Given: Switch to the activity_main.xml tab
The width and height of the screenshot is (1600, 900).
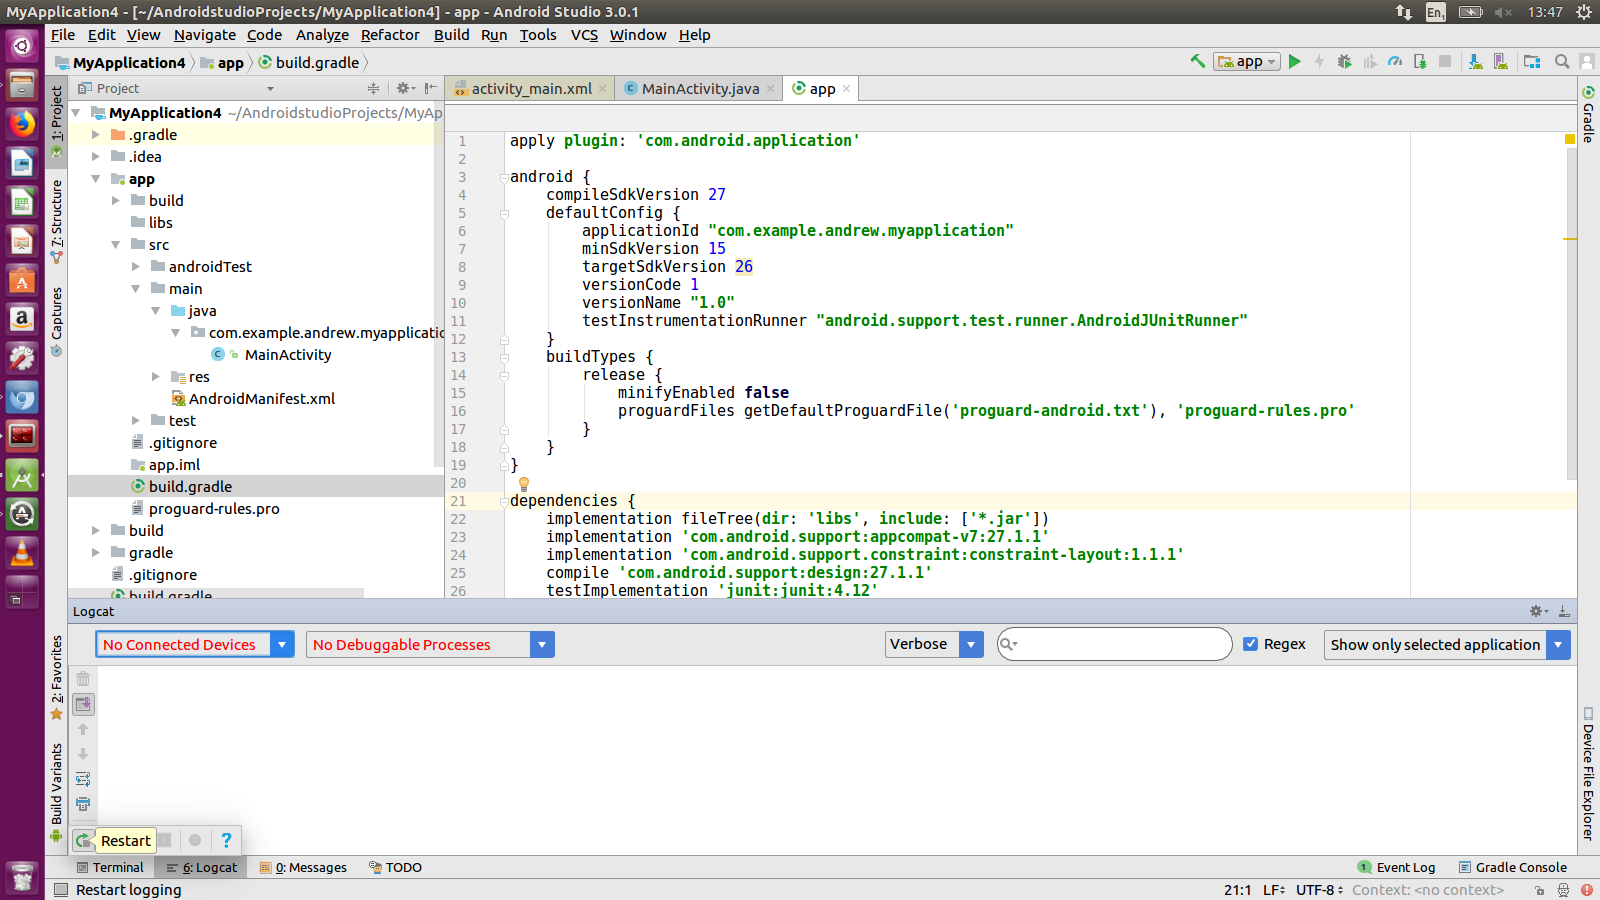Looking at the screenshot, I should 530,89.
